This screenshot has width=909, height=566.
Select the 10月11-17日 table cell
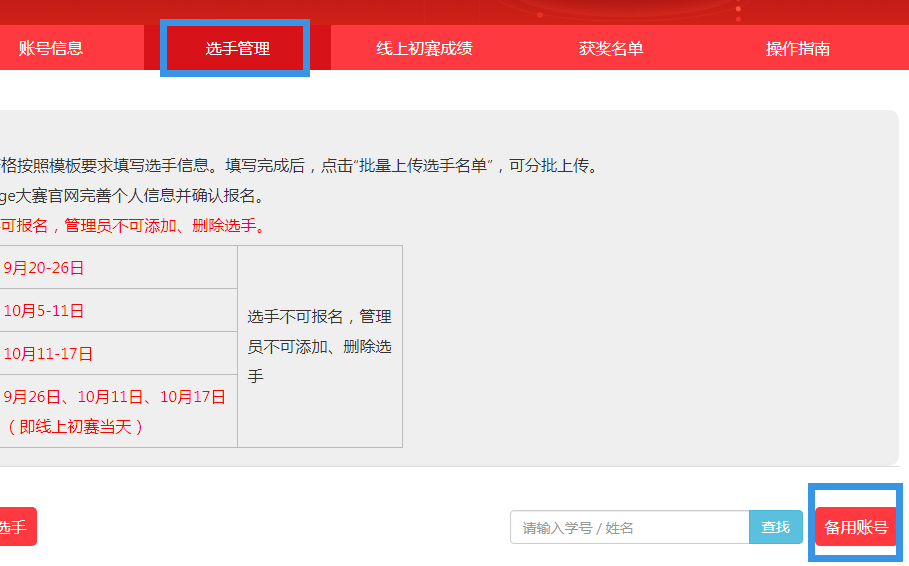click(48, 354)
